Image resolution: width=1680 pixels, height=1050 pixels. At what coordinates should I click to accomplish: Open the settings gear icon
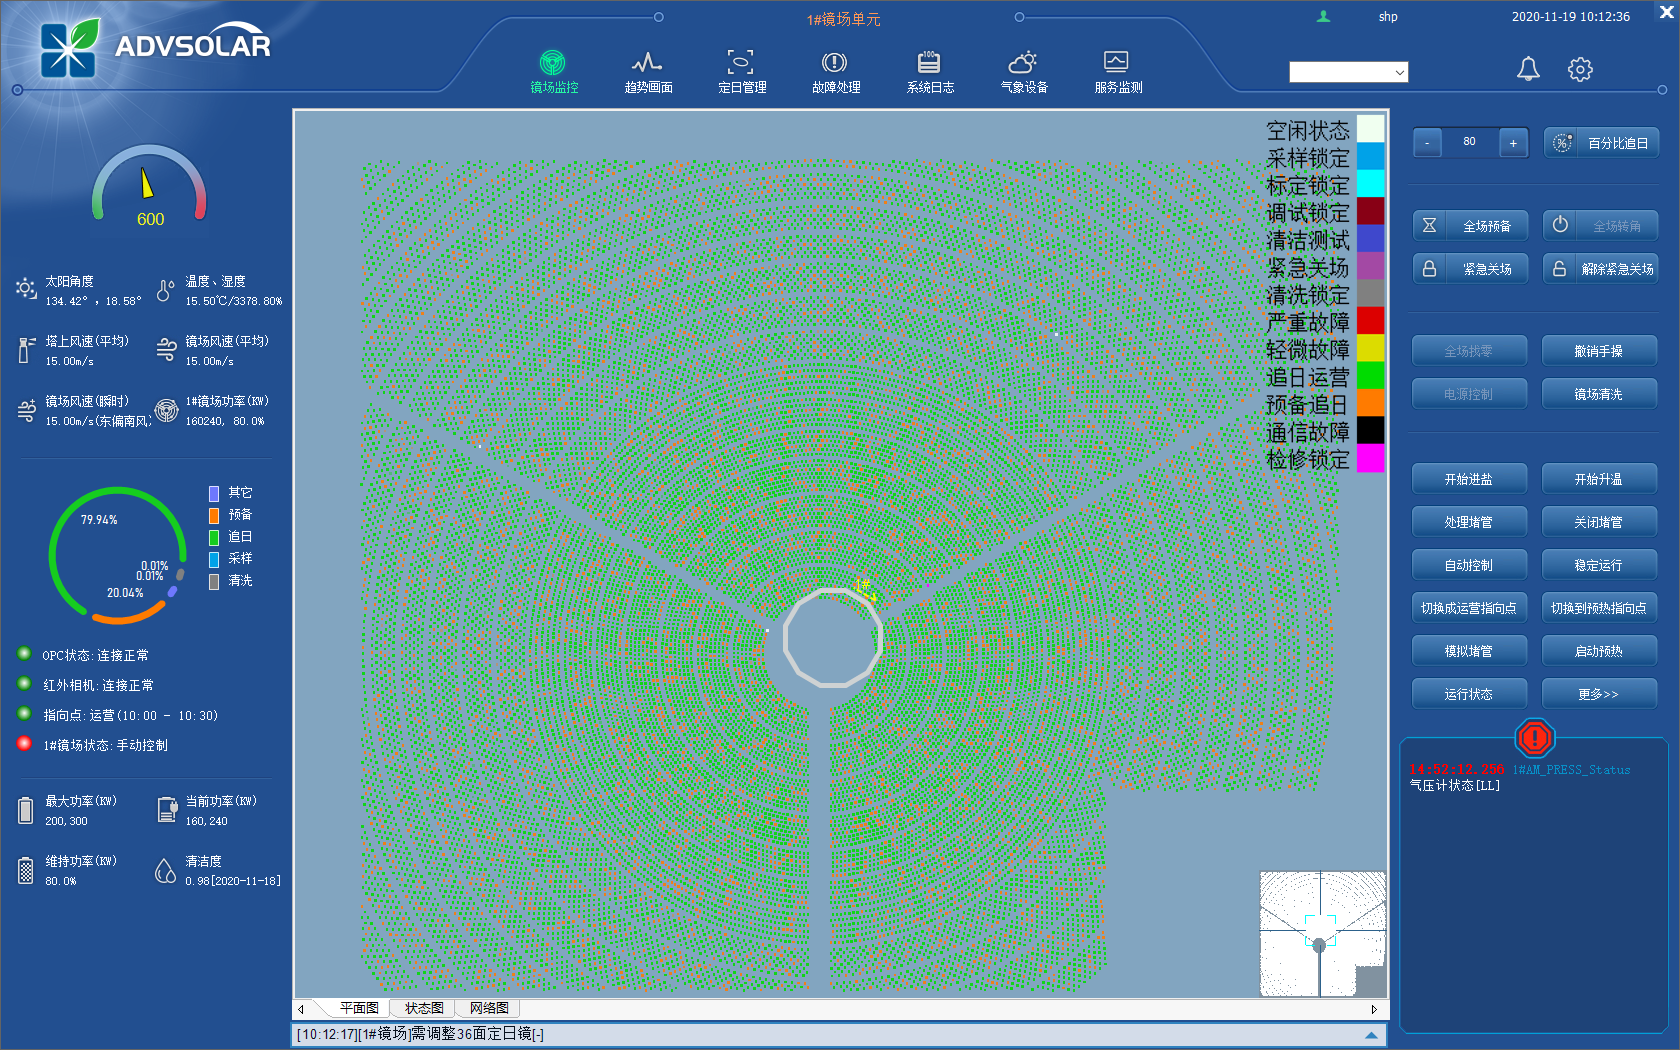pos(1580,69)
